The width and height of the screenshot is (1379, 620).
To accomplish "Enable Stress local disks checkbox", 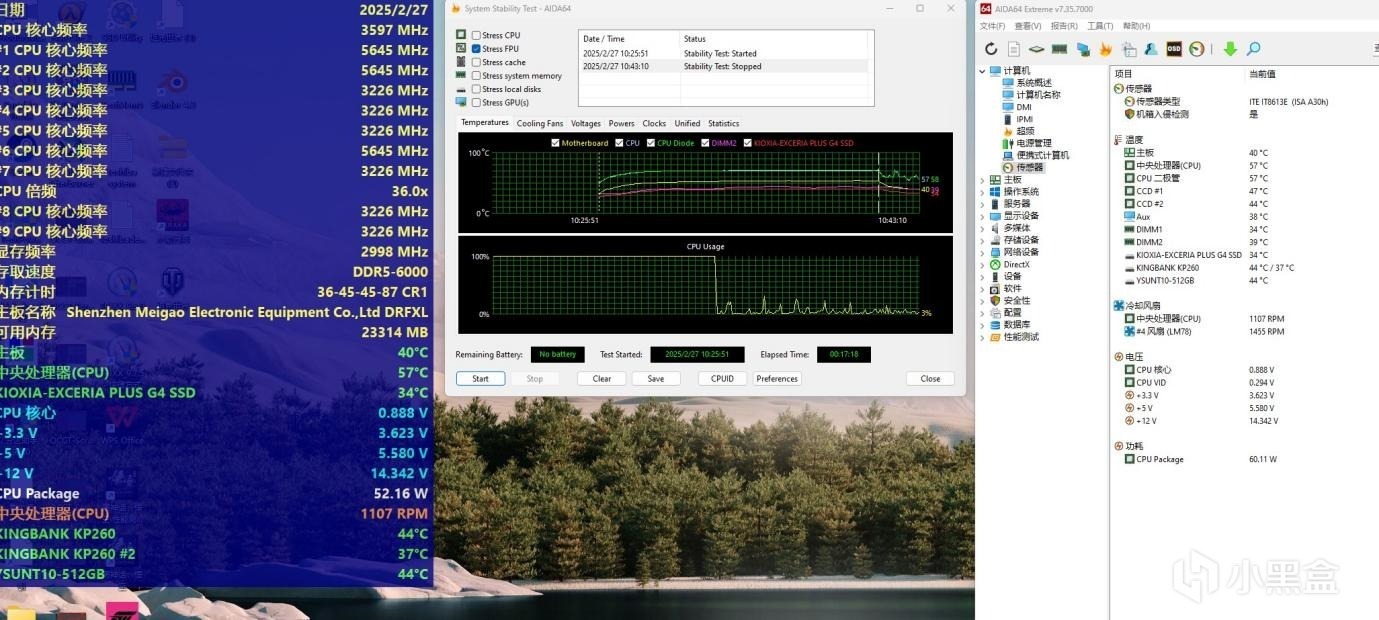I will click(476, 89).
